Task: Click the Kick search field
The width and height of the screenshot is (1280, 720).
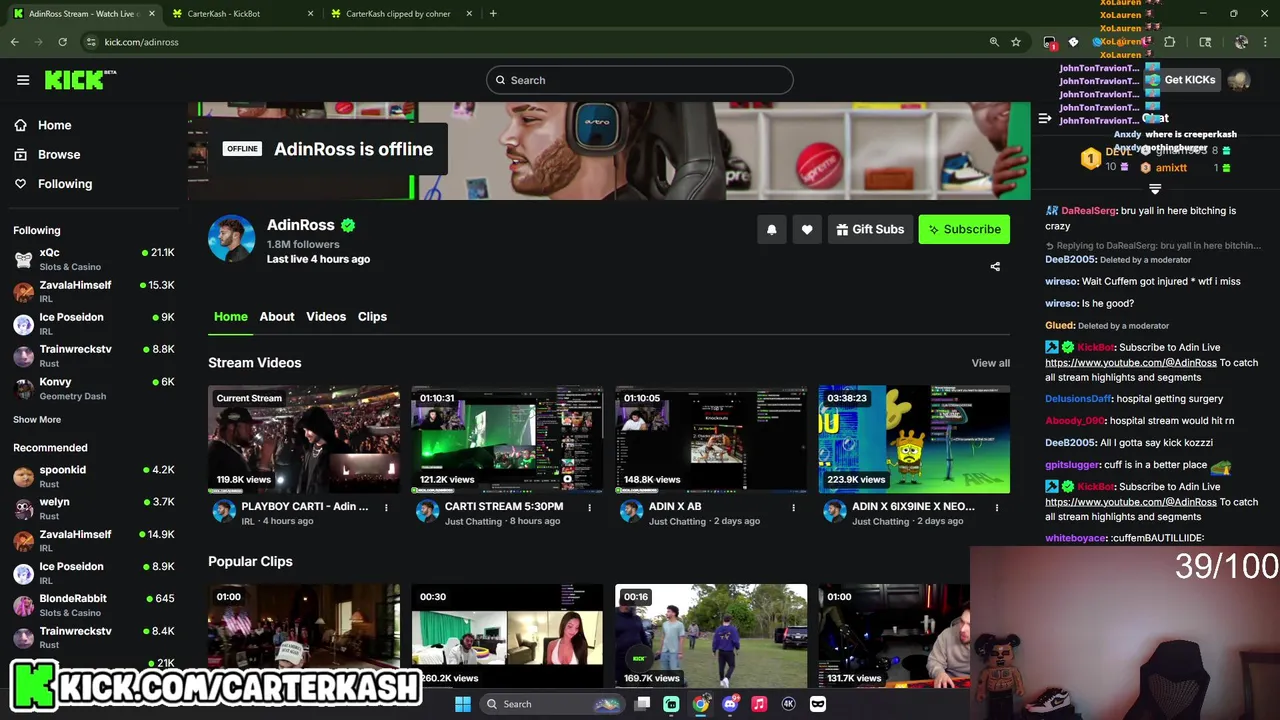Action: [640, 80]
